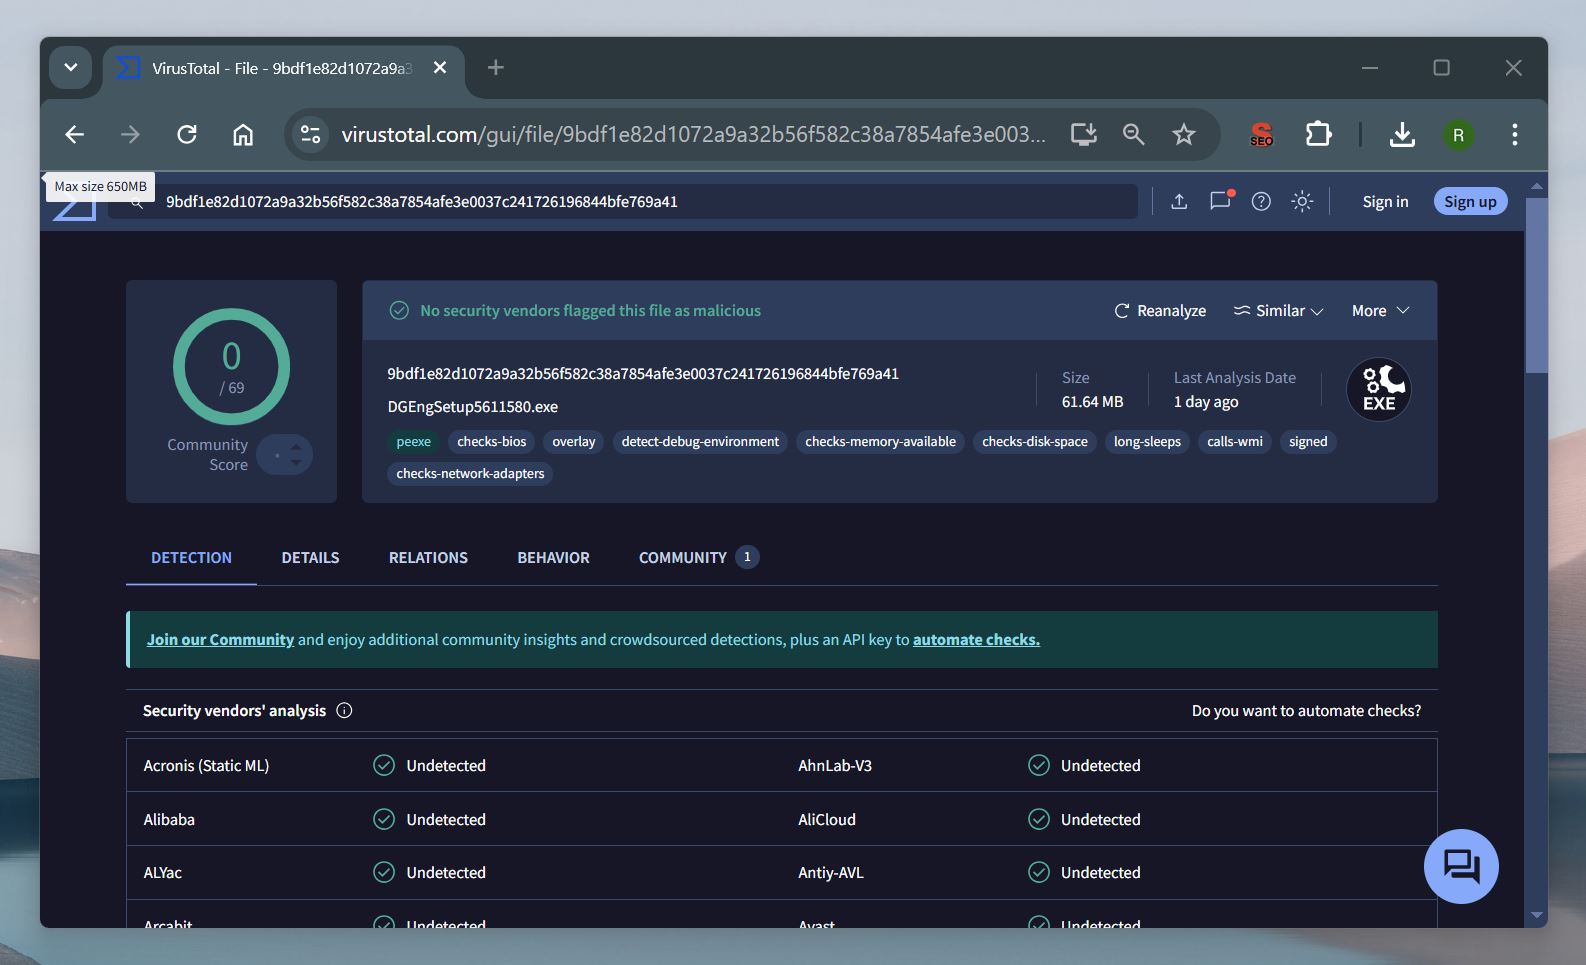Viewport: 1586px width, 965px height.
Task: Switch to the DETECTION tab
Action: point(191,557)
